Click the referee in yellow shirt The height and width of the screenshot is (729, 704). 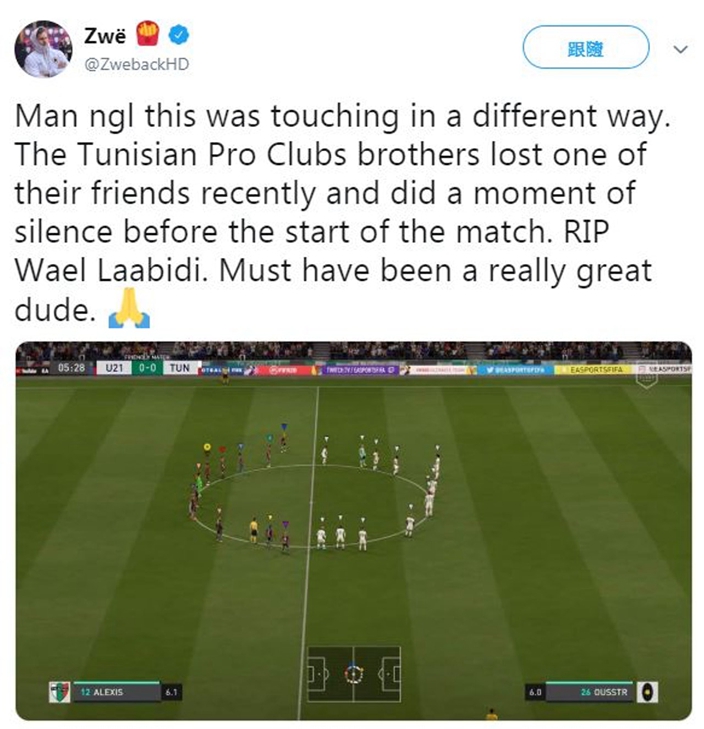[253, 530]
